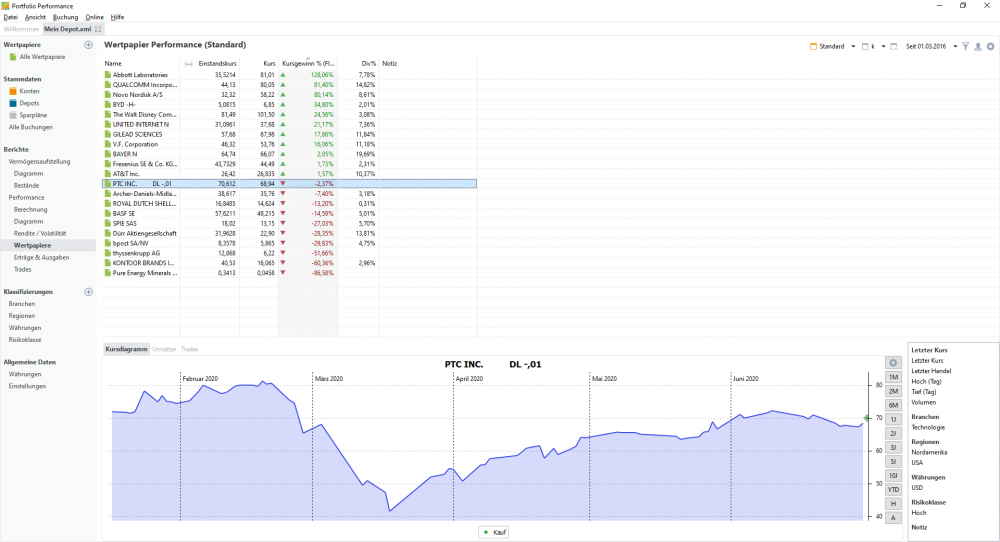Open Branchen classification
1000x542 pixels.
22,304
